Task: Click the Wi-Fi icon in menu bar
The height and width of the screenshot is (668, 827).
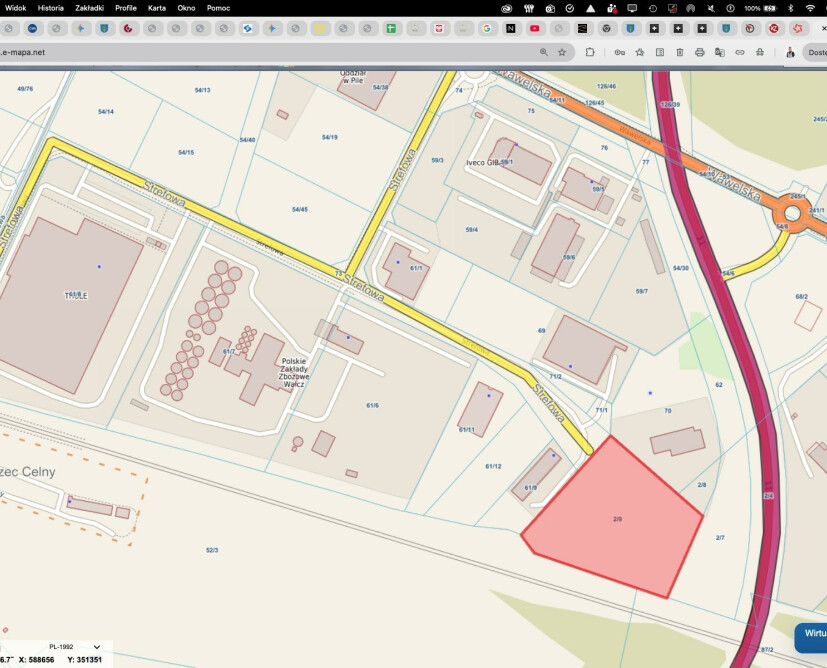Action: click(810, 8)
